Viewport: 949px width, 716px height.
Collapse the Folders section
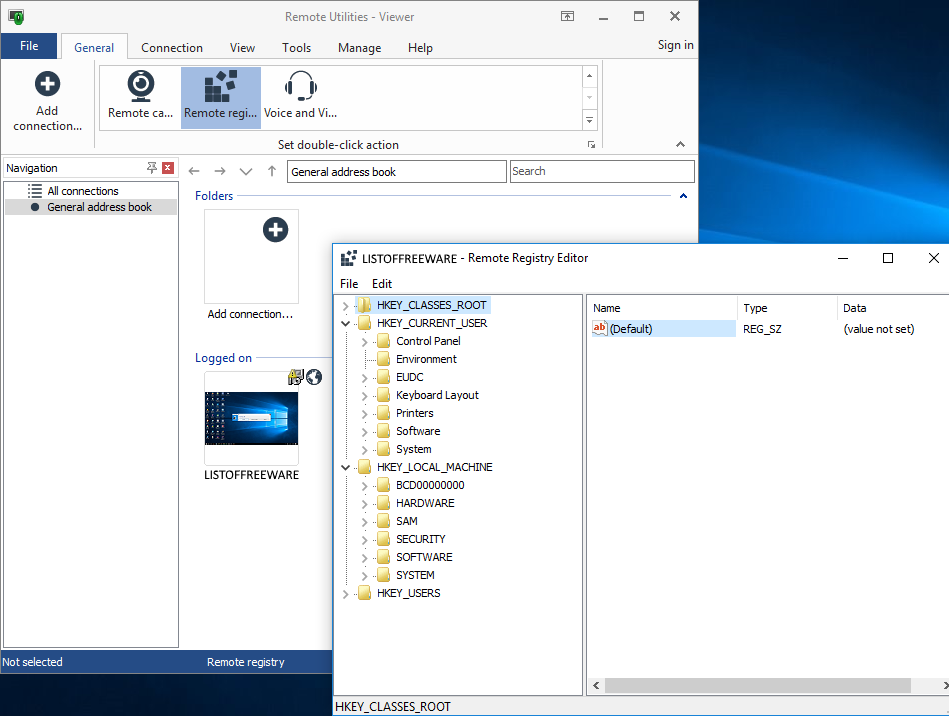click(683, 195)
